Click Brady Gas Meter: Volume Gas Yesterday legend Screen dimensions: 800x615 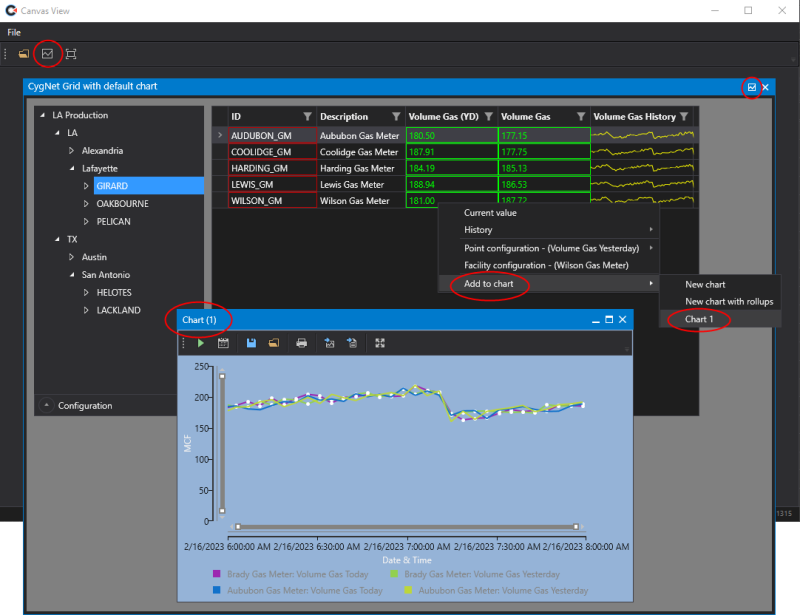[x=482, y=574]
